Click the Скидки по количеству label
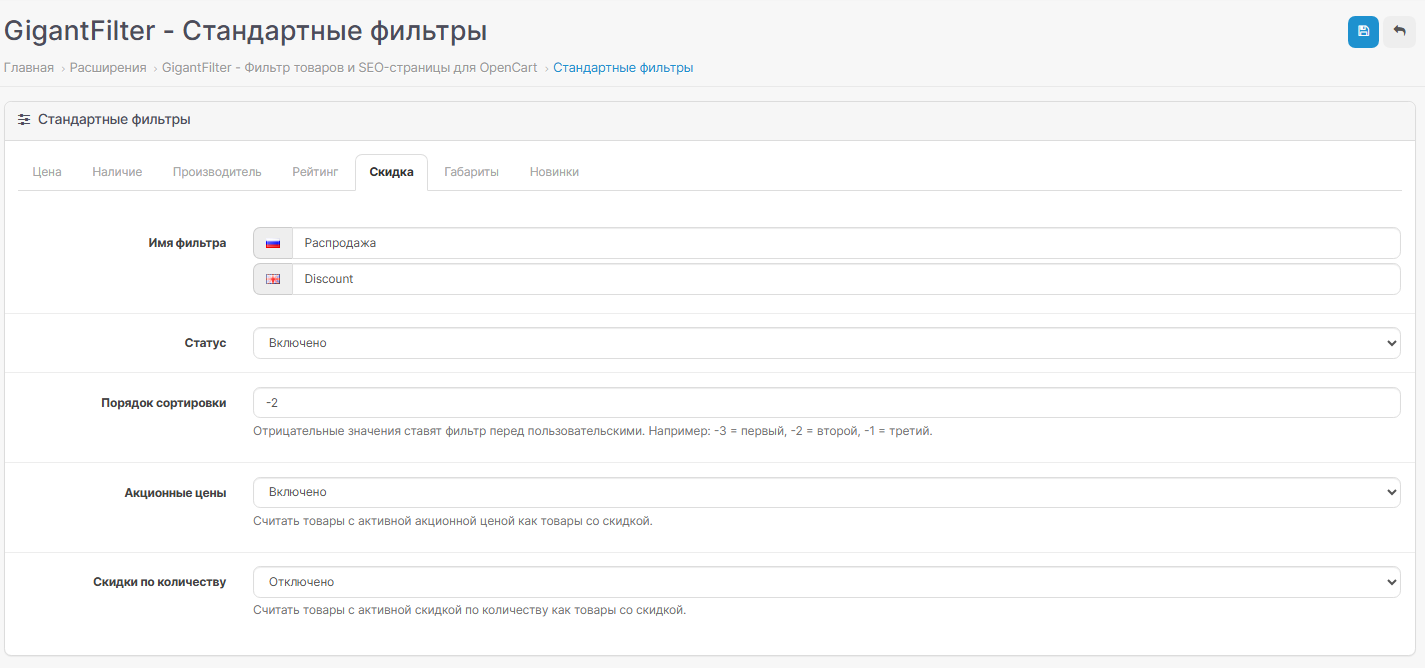The height and width of the screenshot is (668, 1425). coord(160,582)
